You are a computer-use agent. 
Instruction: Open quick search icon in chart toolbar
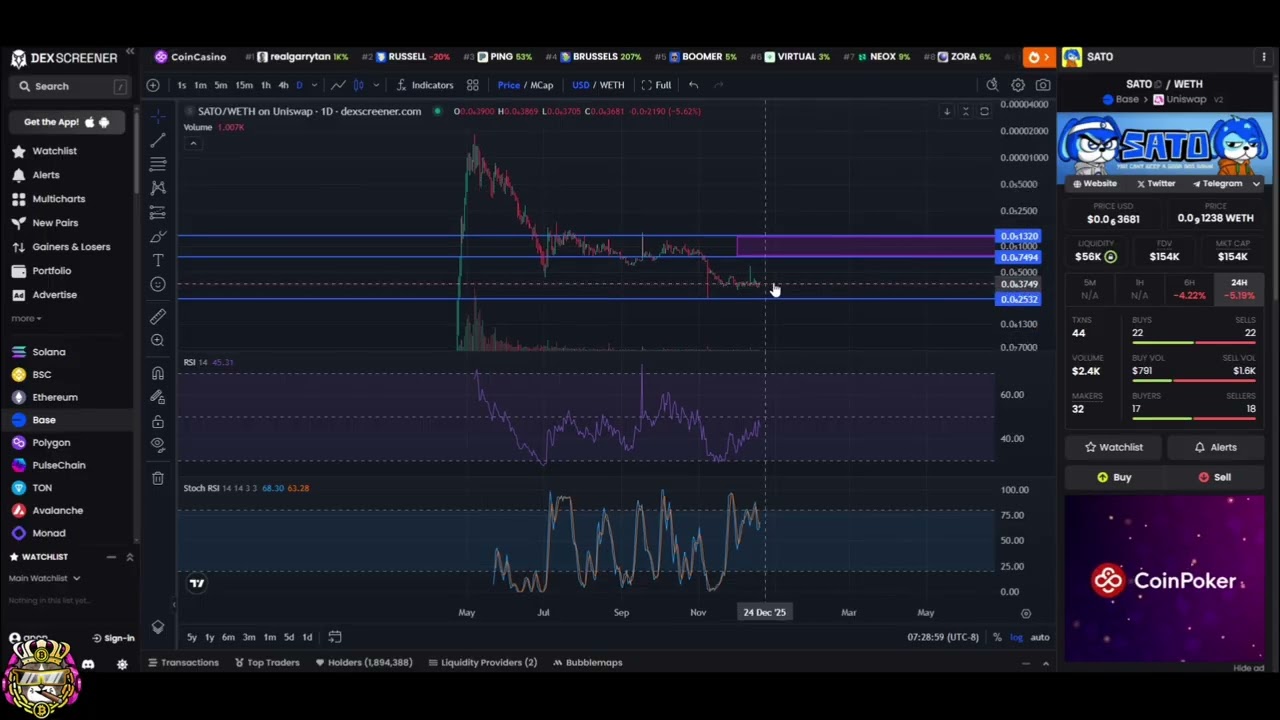tap(992, 85)
